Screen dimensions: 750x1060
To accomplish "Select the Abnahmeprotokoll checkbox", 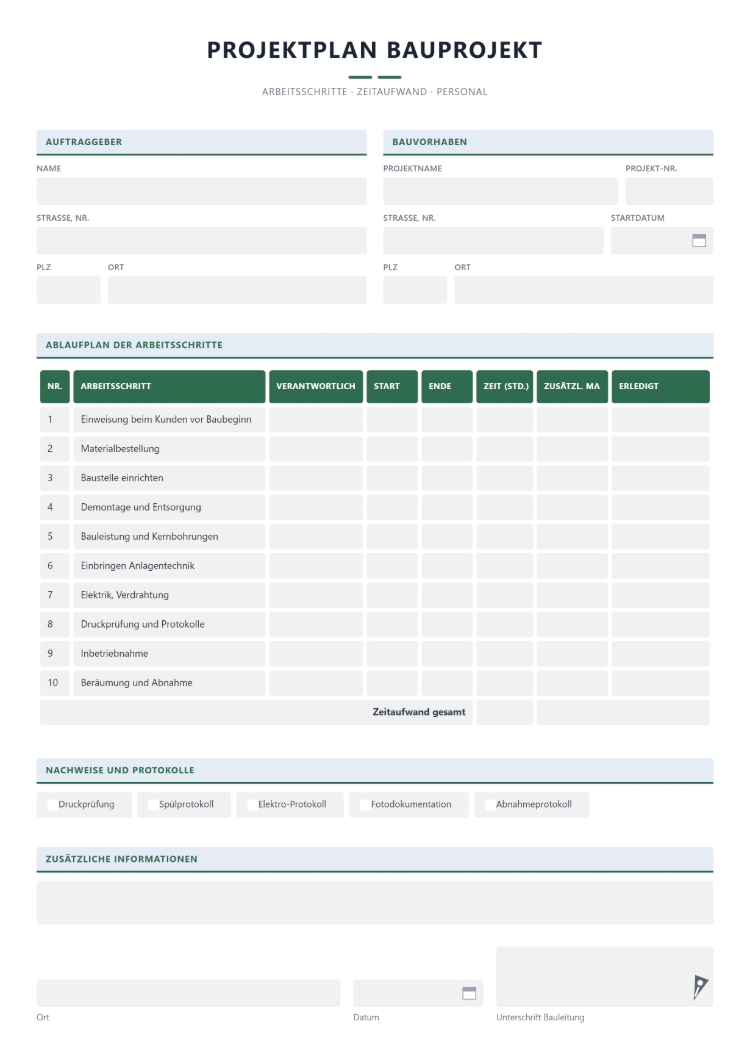I will (x=490, y=804).
